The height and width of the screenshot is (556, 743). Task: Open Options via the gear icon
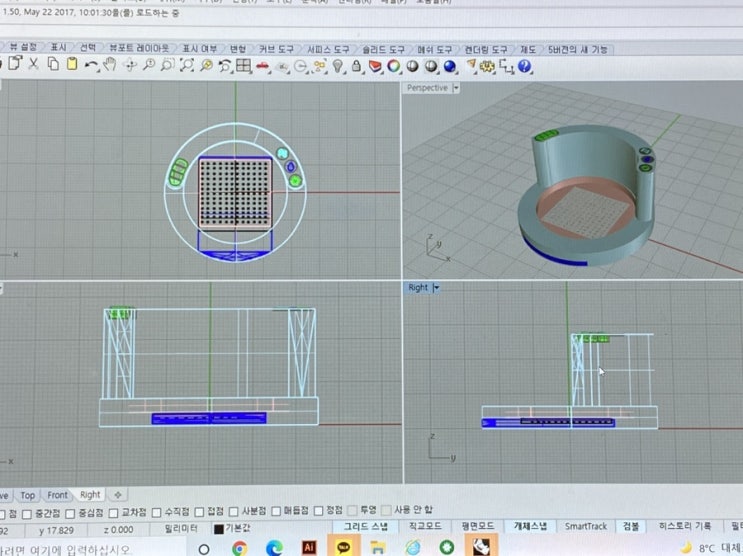click(487, 66)
